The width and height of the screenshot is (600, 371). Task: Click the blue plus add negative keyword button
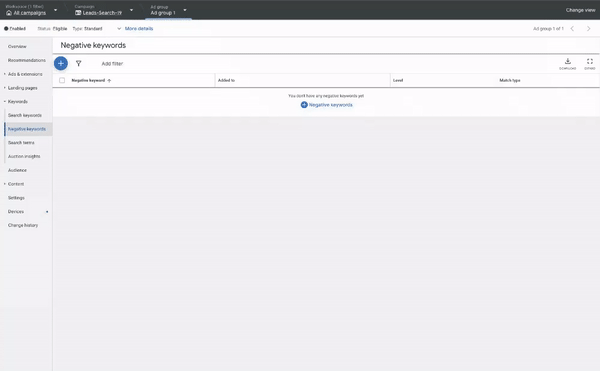61,63
